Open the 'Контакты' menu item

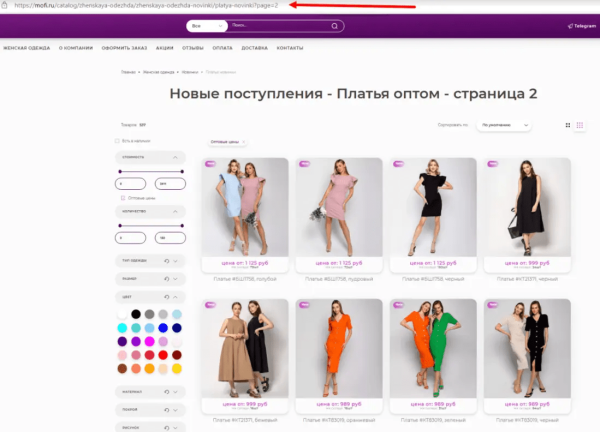point(290,48)
